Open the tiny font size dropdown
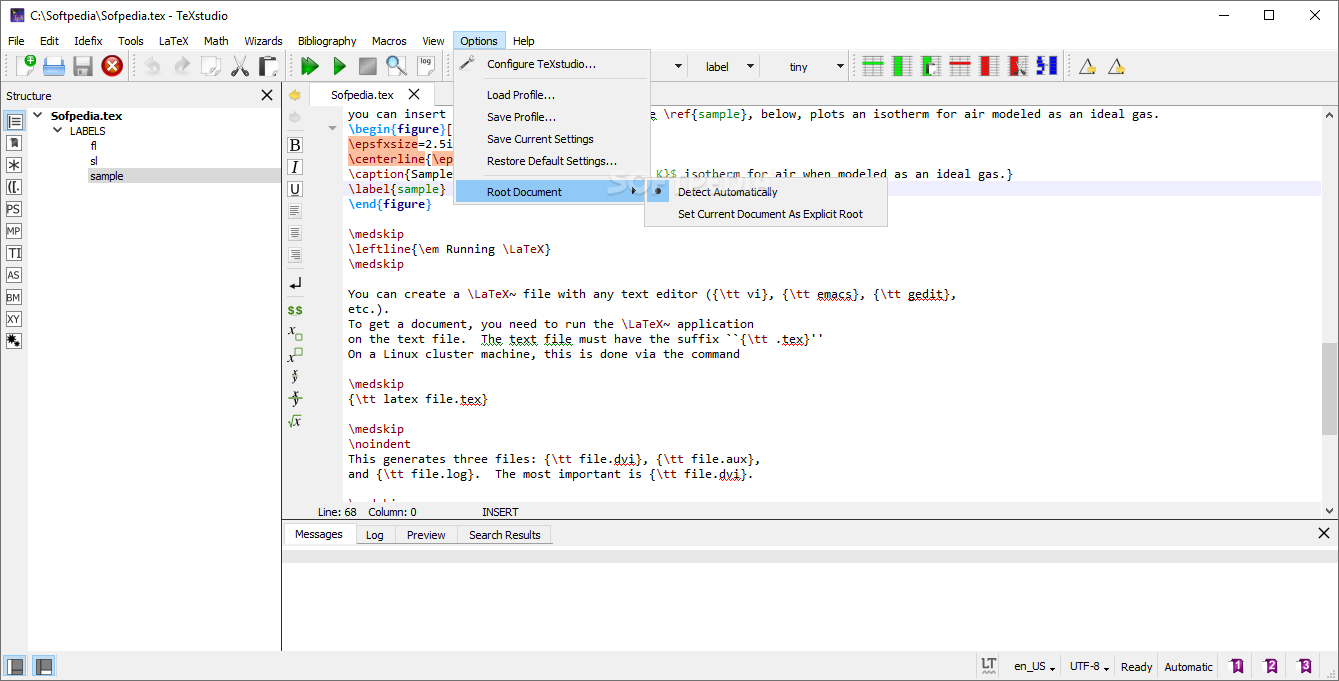The image size is (1339, 681). (x=805, y=67)
